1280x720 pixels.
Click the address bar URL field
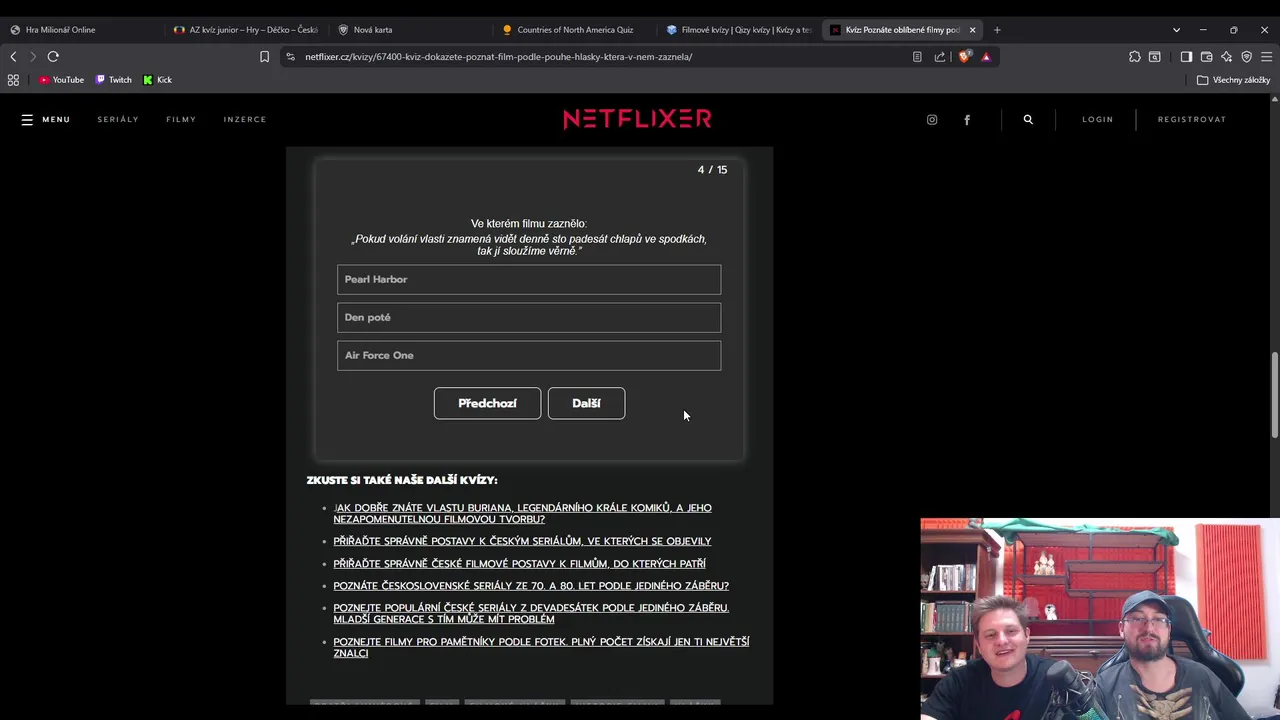pos(600,57)
